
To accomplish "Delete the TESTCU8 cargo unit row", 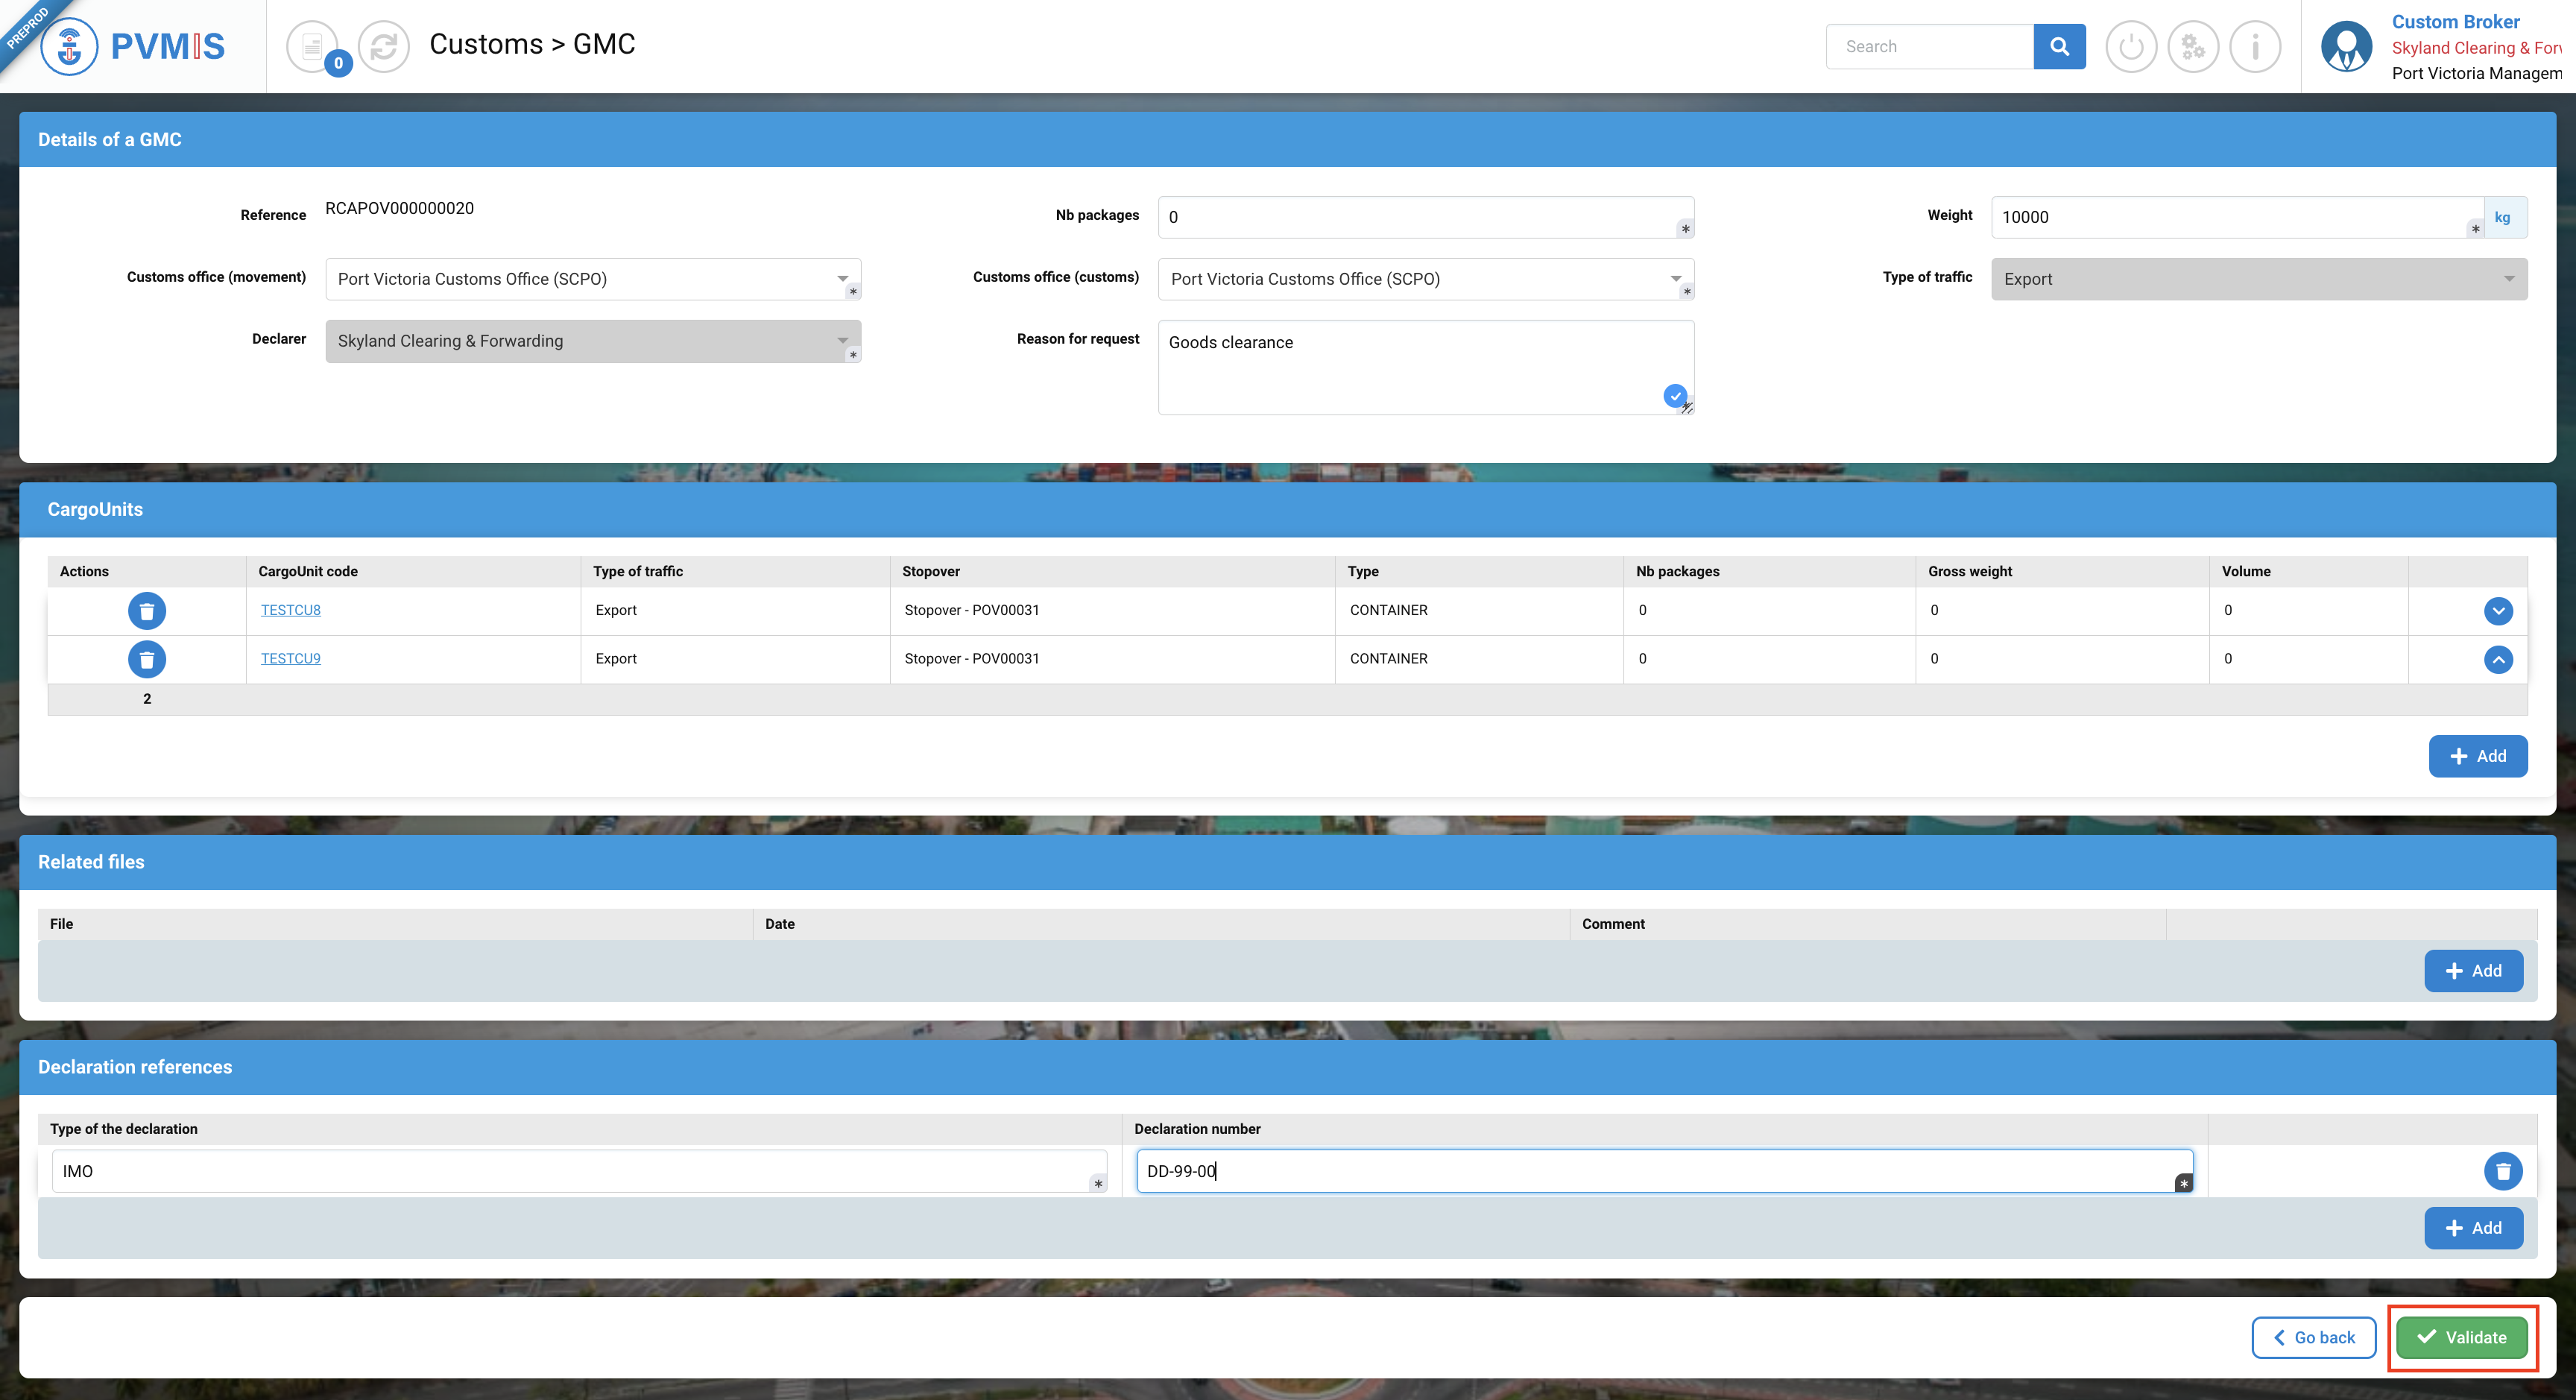I will 146,610.
